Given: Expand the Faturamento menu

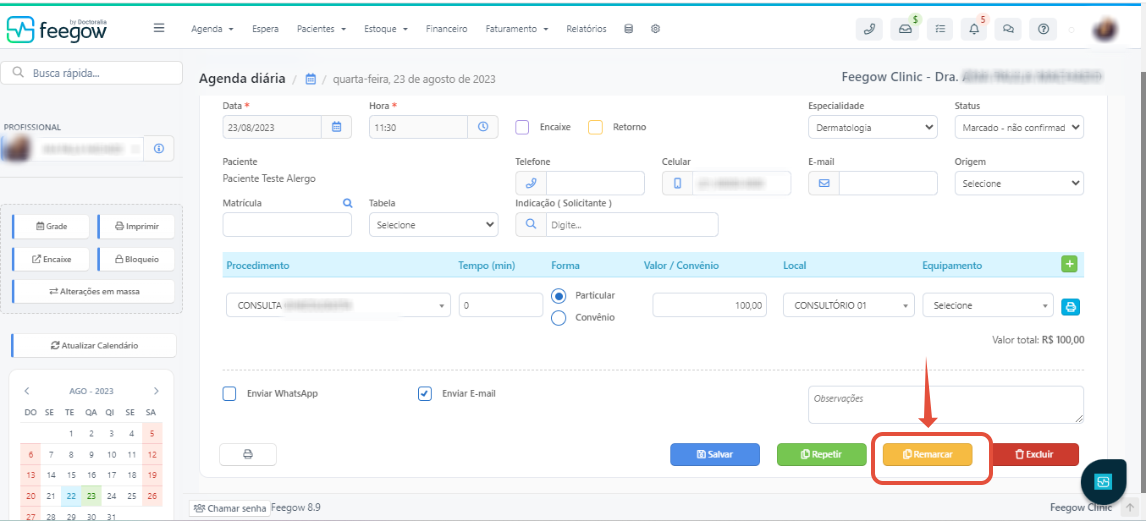Looking at the screenshot, I should coord(517,29).
